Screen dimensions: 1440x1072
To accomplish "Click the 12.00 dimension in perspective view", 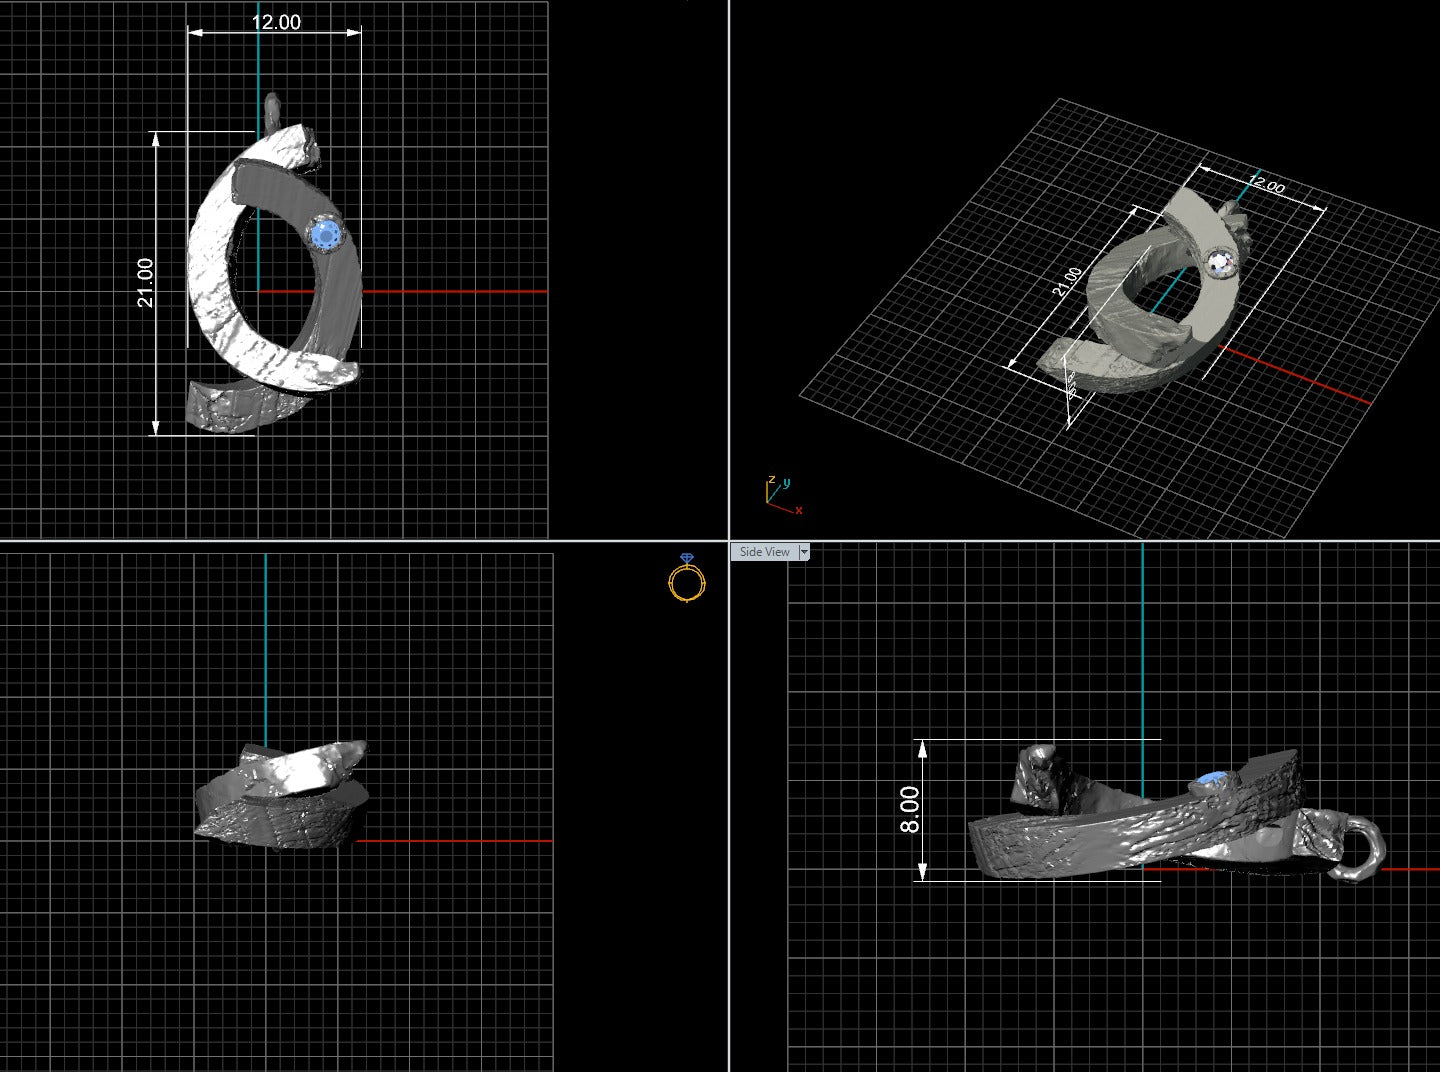I will coord(1267,184).
